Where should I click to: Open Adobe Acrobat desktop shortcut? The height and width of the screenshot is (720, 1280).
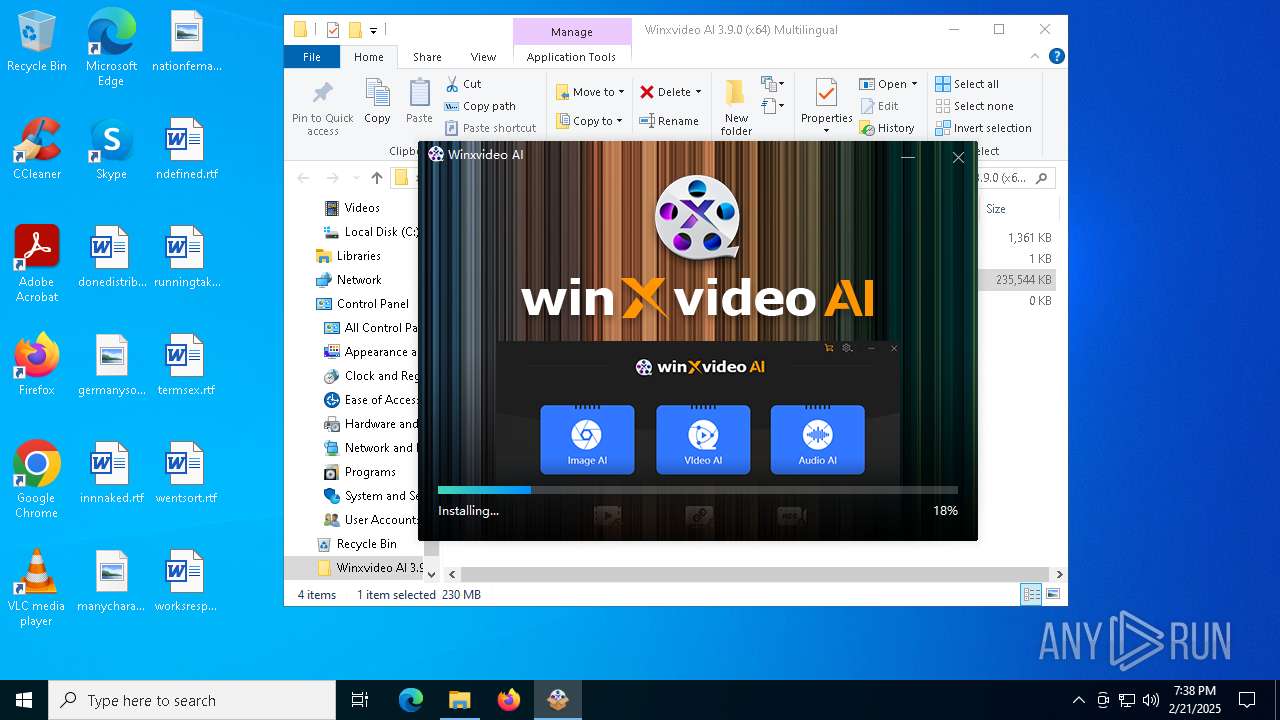point(36,263)
